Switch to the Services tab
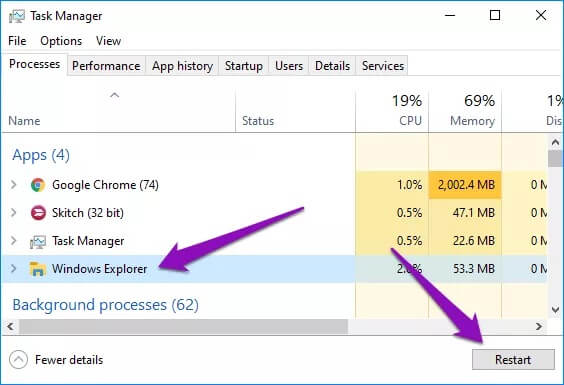 (x=383, y=66)
